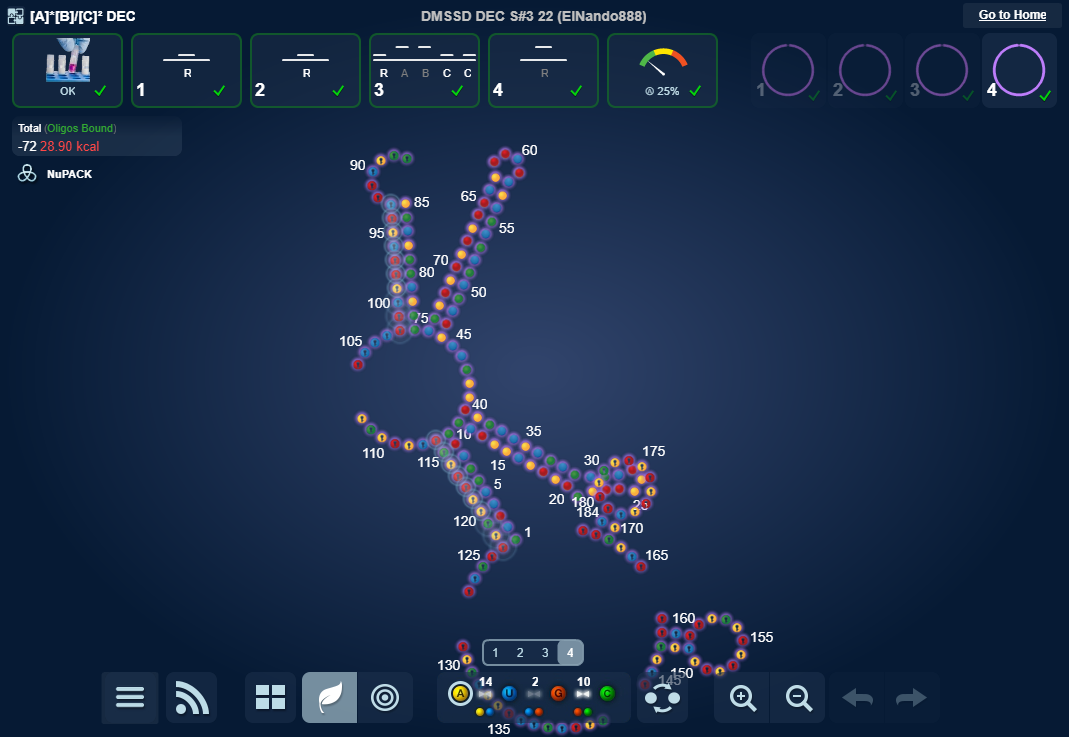Open the main hamburger menu
1069x737 pixels.
[x=130, y=697]
